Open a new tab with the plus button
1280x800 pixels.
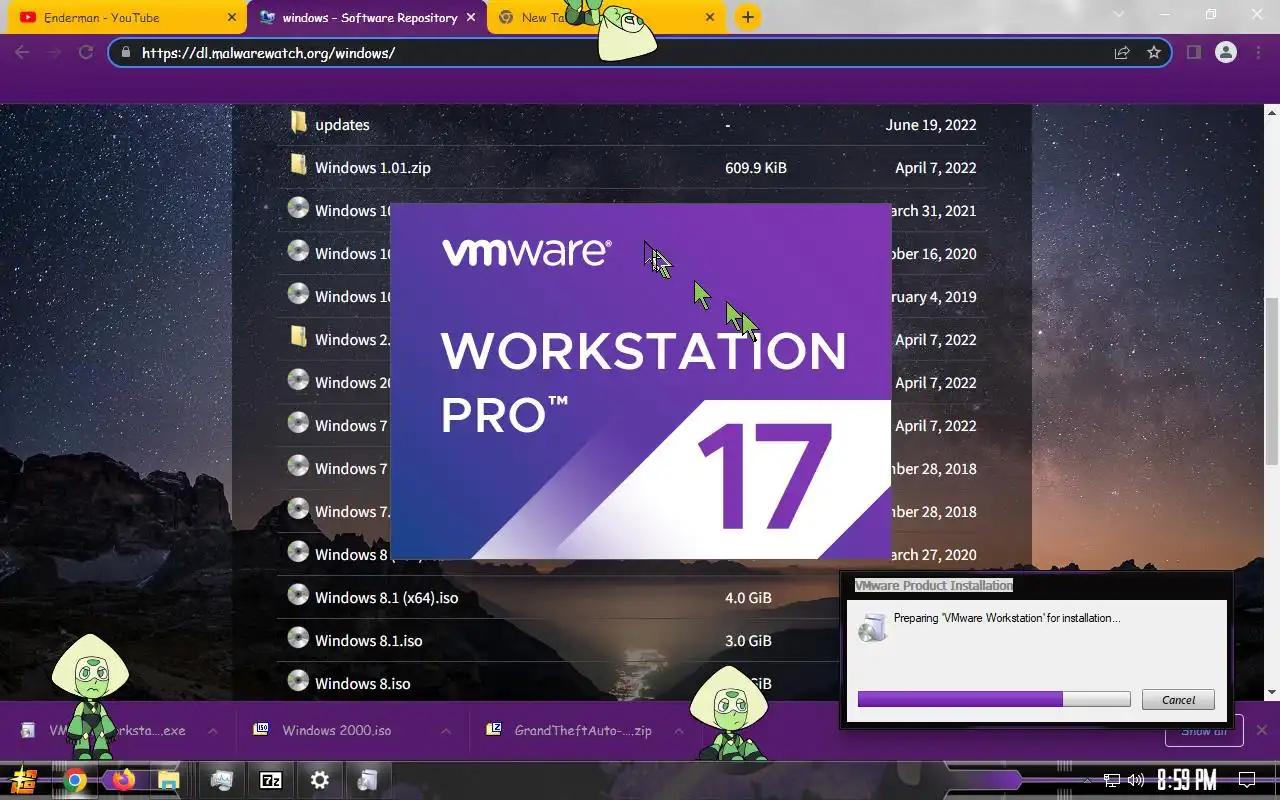click(x=747, y=17)
